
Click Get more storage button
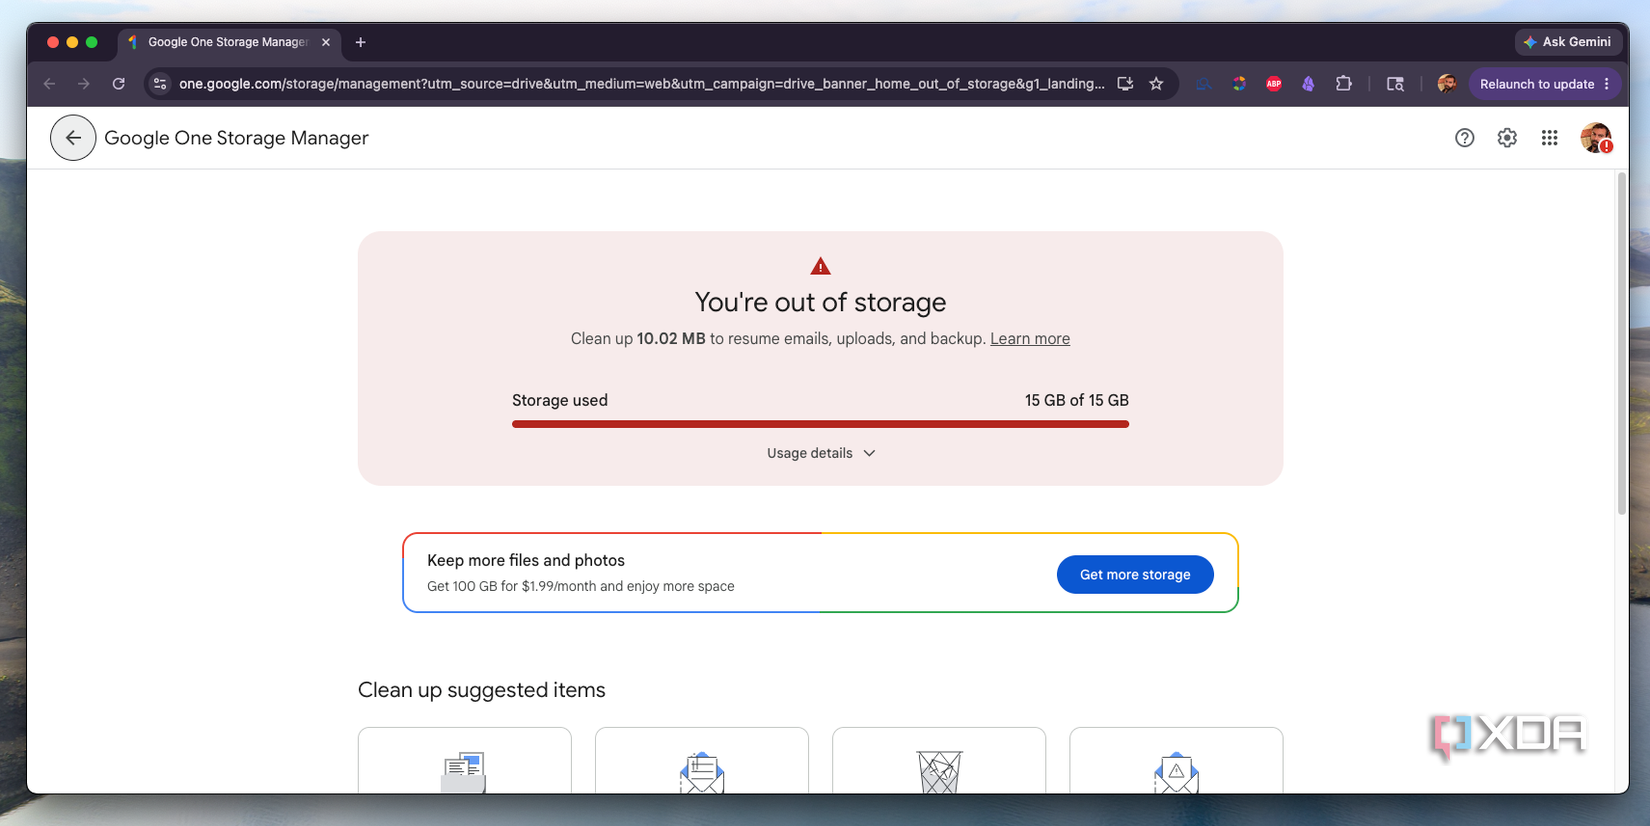pyautogui.click(x=1135, y=574)
